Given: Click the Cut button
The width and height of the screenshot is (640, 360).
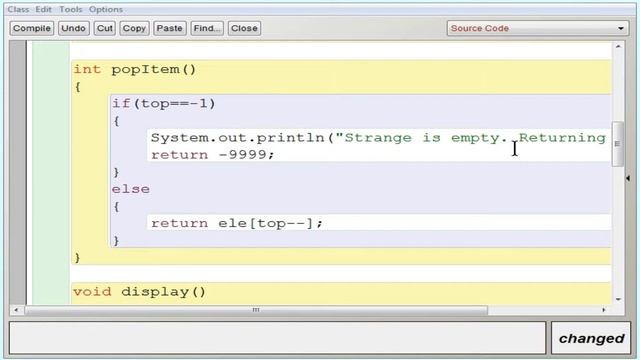Looking at the screenshot, I should coord(104,28).
